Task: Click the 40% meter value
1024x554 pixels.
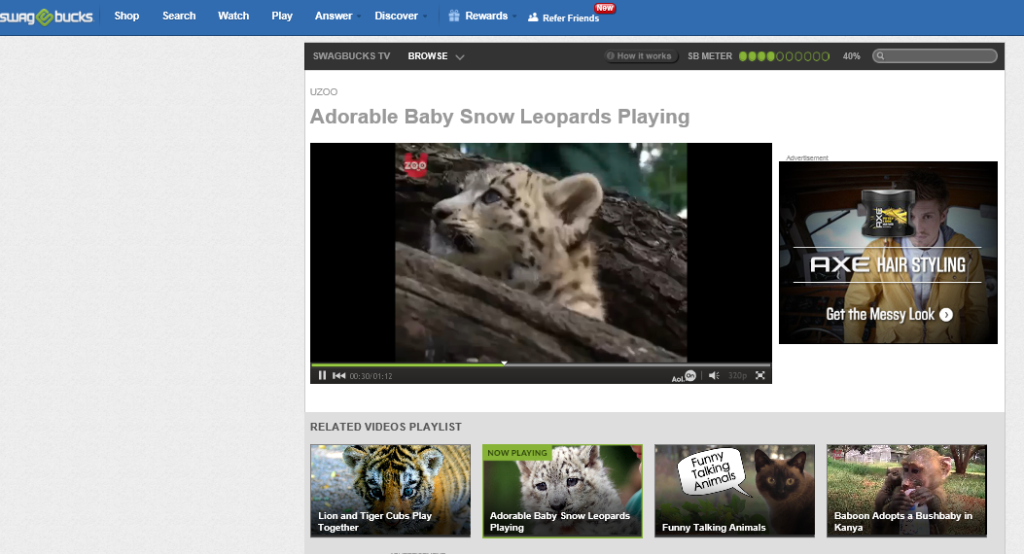Action: pyautogui.click(x=852, y=56)
